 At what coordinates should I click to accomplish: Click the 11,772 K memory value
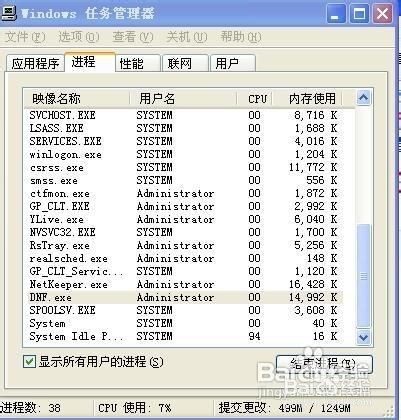(313, 167)
